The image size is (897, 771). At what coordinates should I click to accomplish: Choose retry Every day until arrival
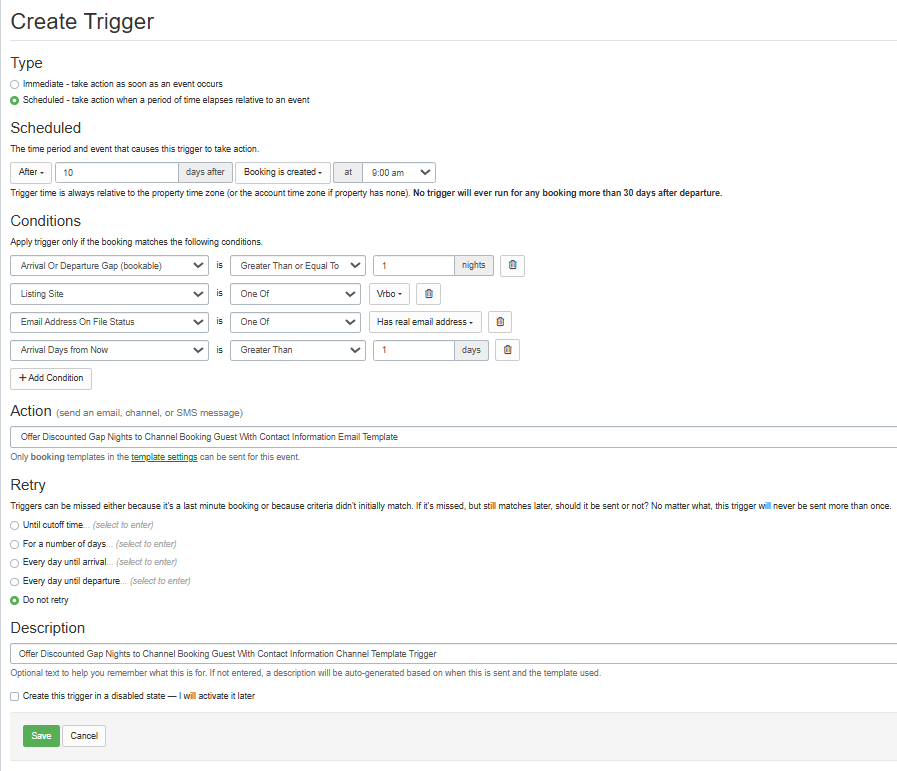pos(15,563)
